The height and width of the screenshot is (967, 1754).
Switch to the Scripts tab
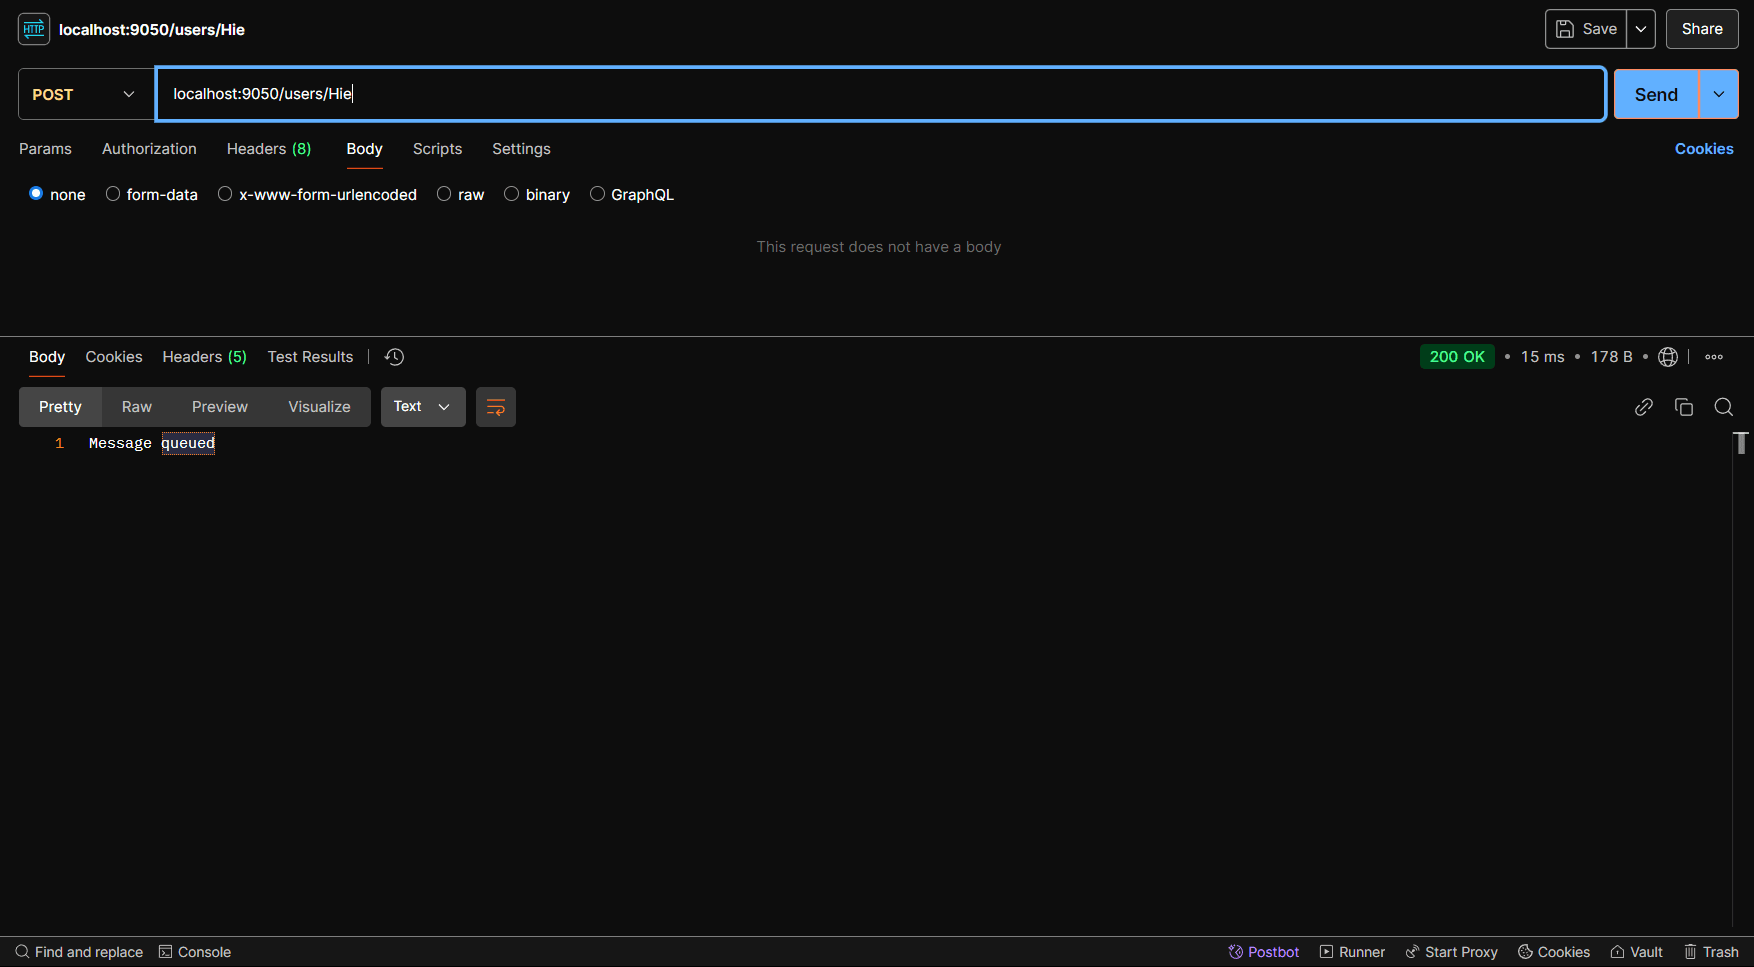(x=437, y=149)
